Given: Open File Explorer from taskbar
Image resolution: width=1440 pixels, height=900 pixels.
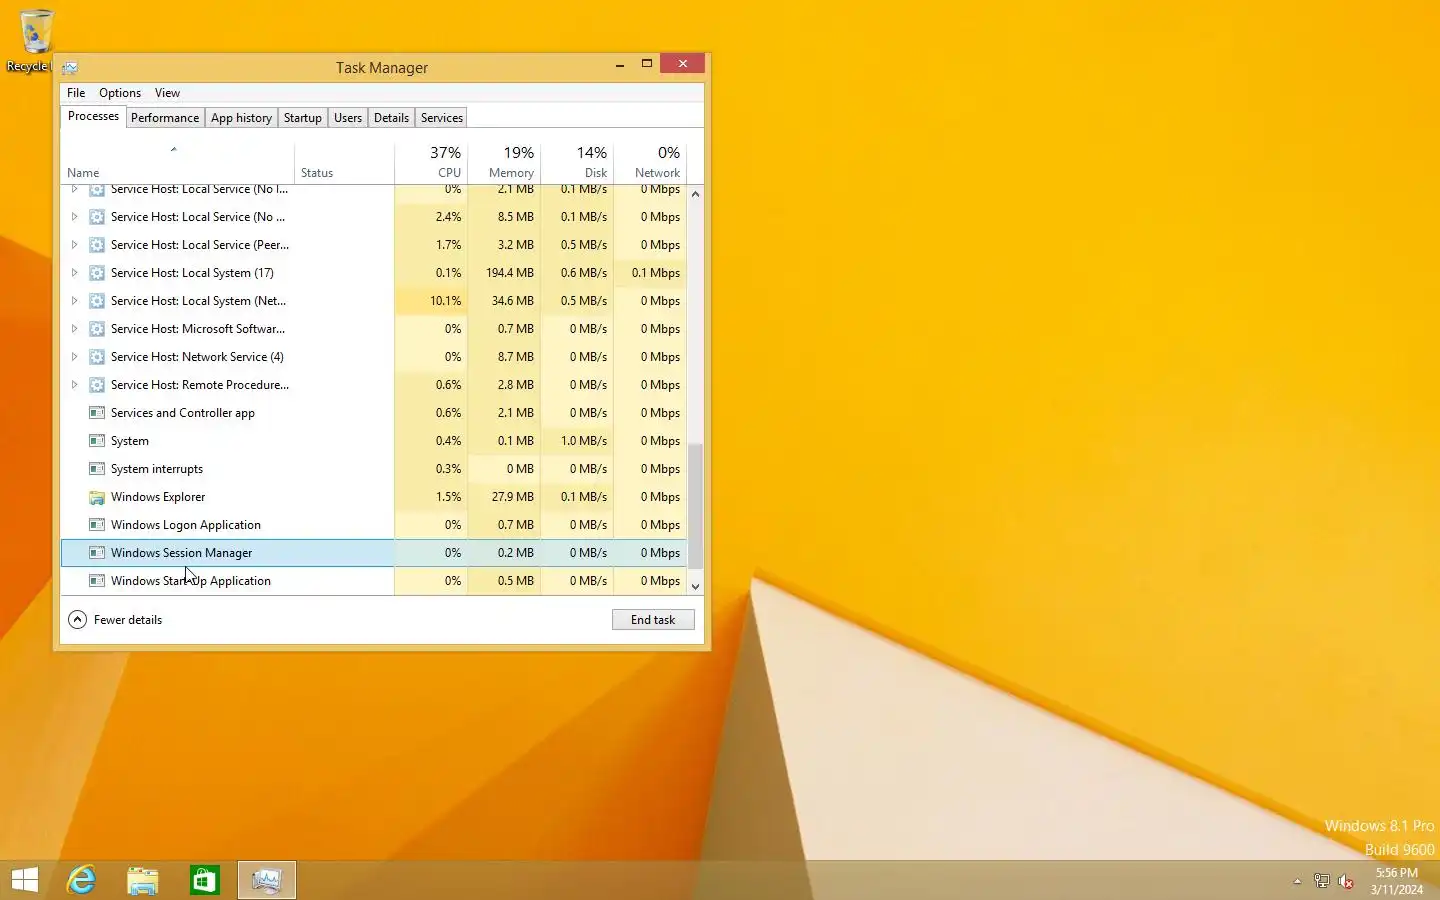Looking at the screenshot, I should [143, 880].
